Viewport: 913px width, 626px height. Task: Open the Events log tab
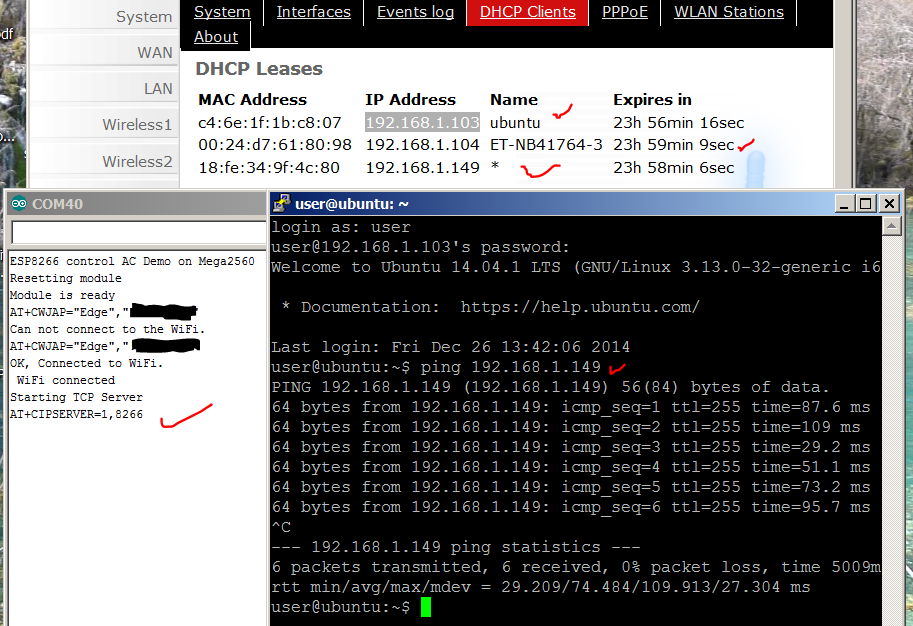point(415,12)
